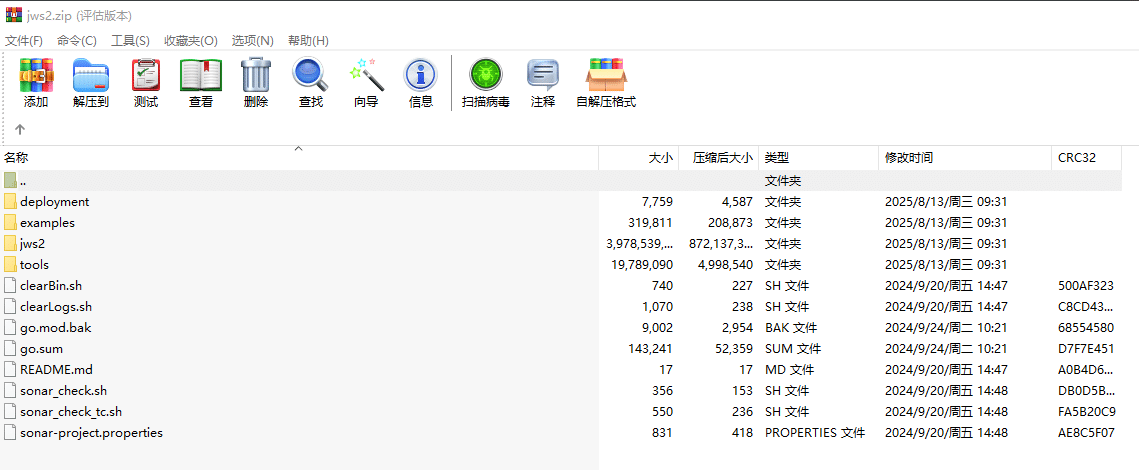This screenshot has height=470, width=1139.
Task: Start the virus scan (扫描病毒) tool
Action: 486,83
